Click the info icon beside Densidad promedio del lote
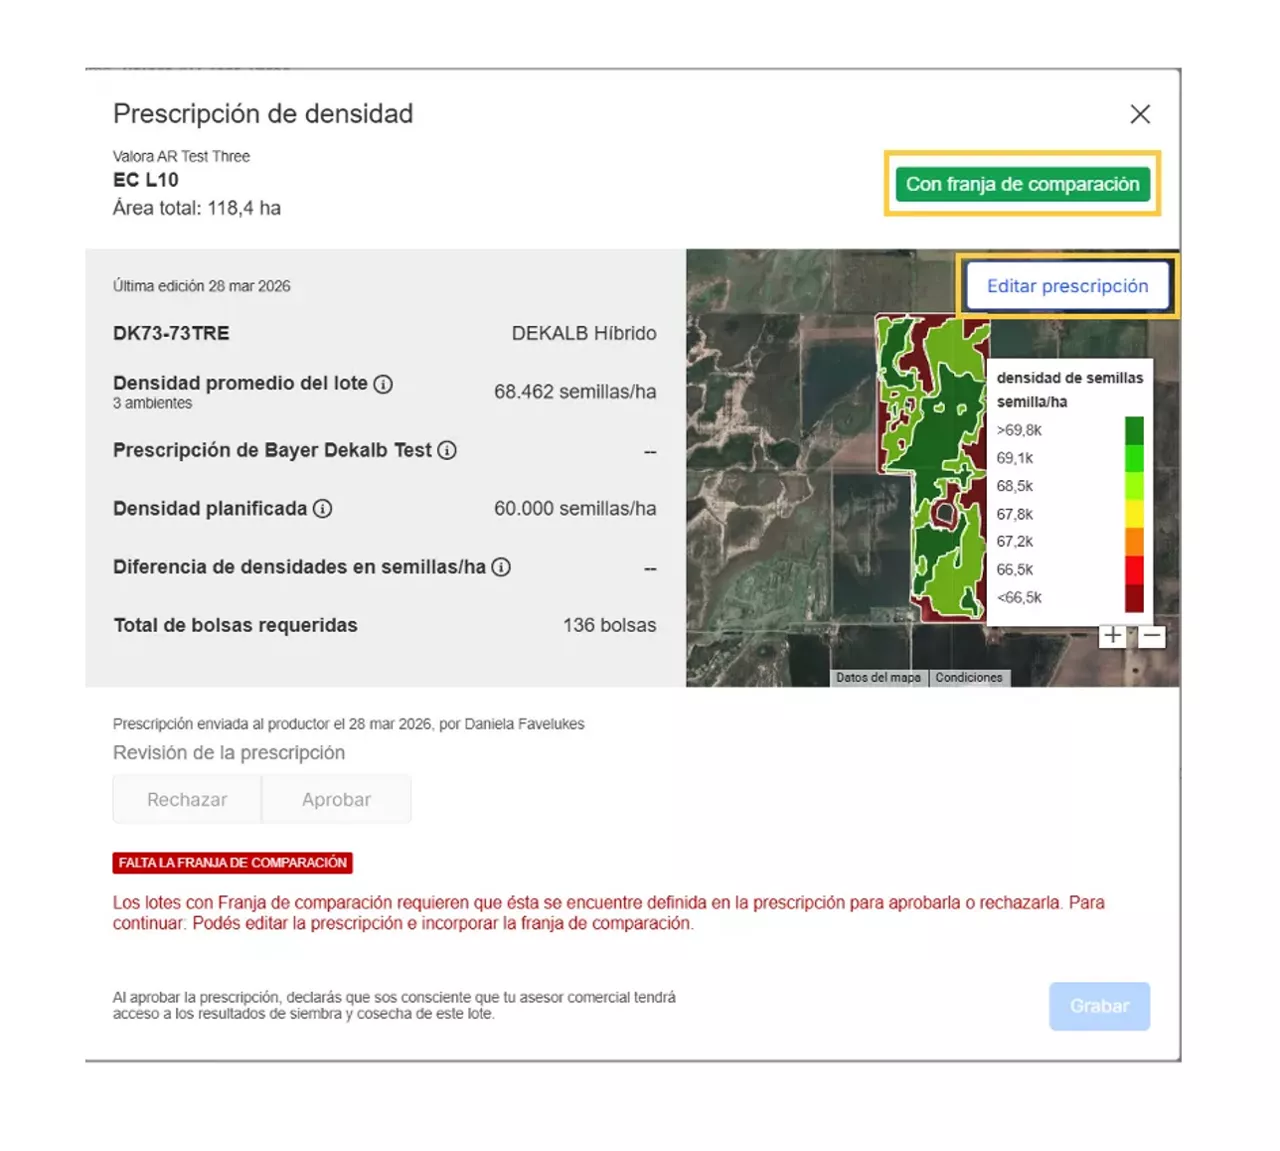This screenshot has height=1151, width=1280. [385, 383]
